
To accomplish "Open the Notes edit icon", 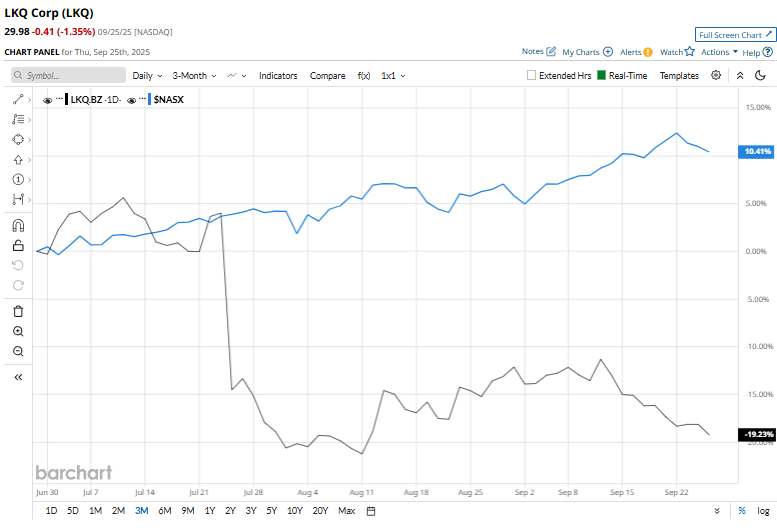I will [551, 52].
